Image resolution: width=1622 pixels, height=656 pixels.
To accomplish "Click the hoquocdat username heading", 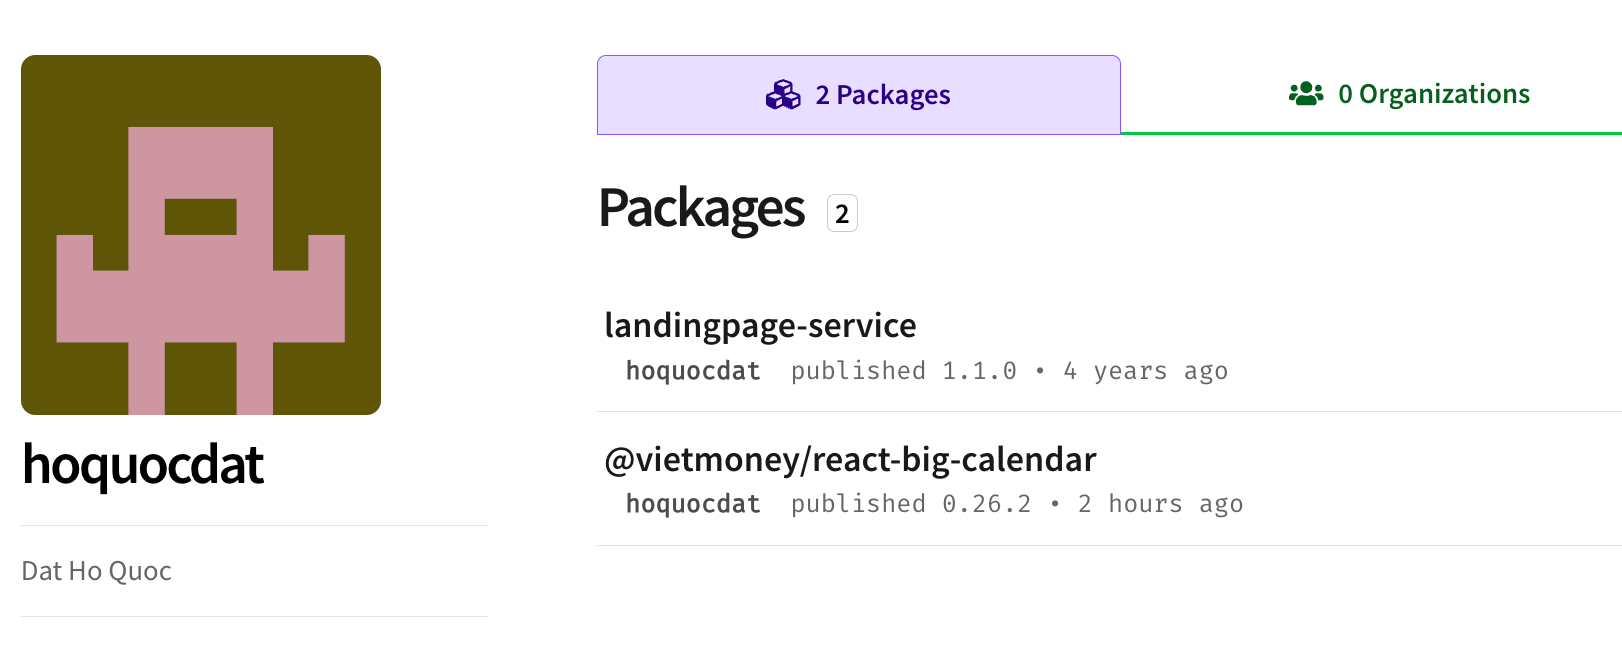I will point(143,465).
